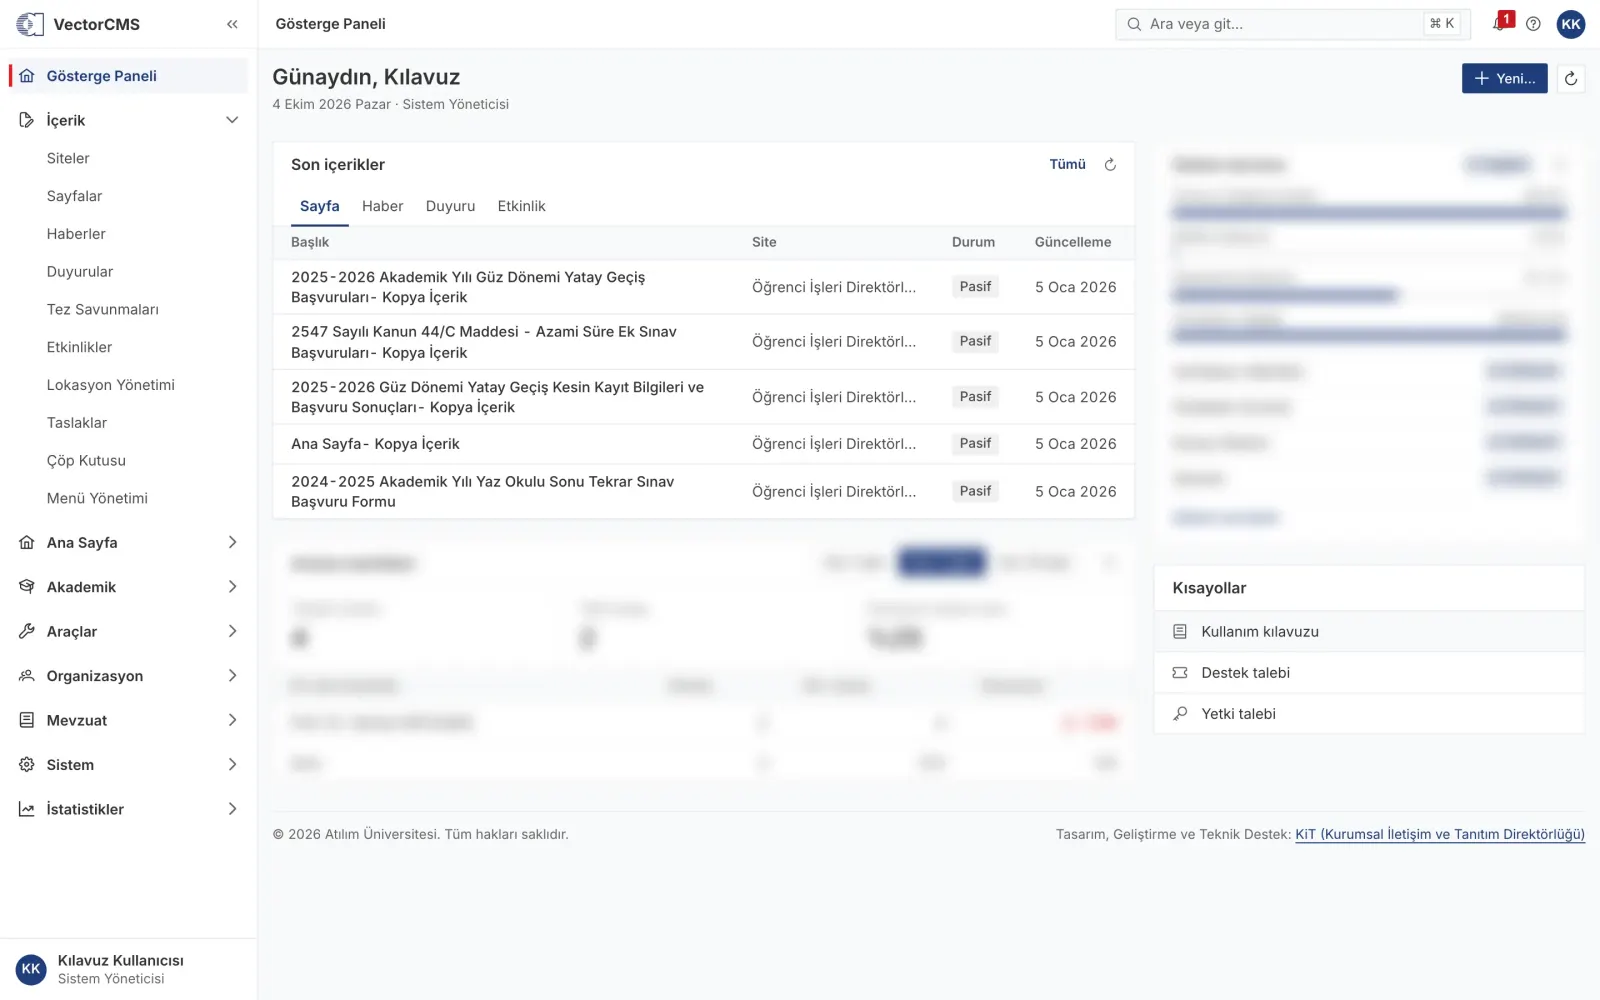Image resolution: width=1600 pixels, height=1000 pixels.
Task: Open Destek talebi shortcut
Action: [1369, 673]
